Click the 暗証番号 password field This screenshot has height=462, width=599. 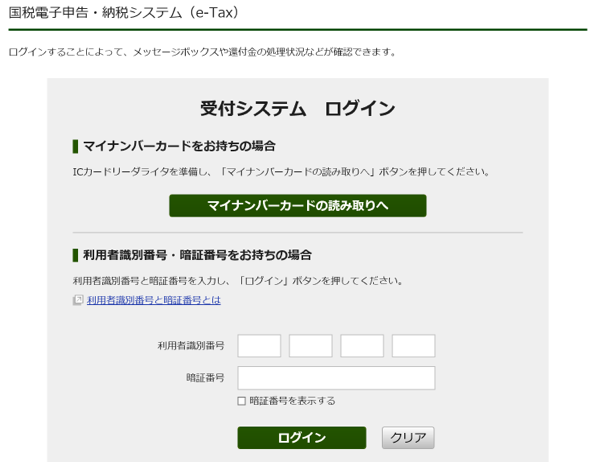pos(336,378)
